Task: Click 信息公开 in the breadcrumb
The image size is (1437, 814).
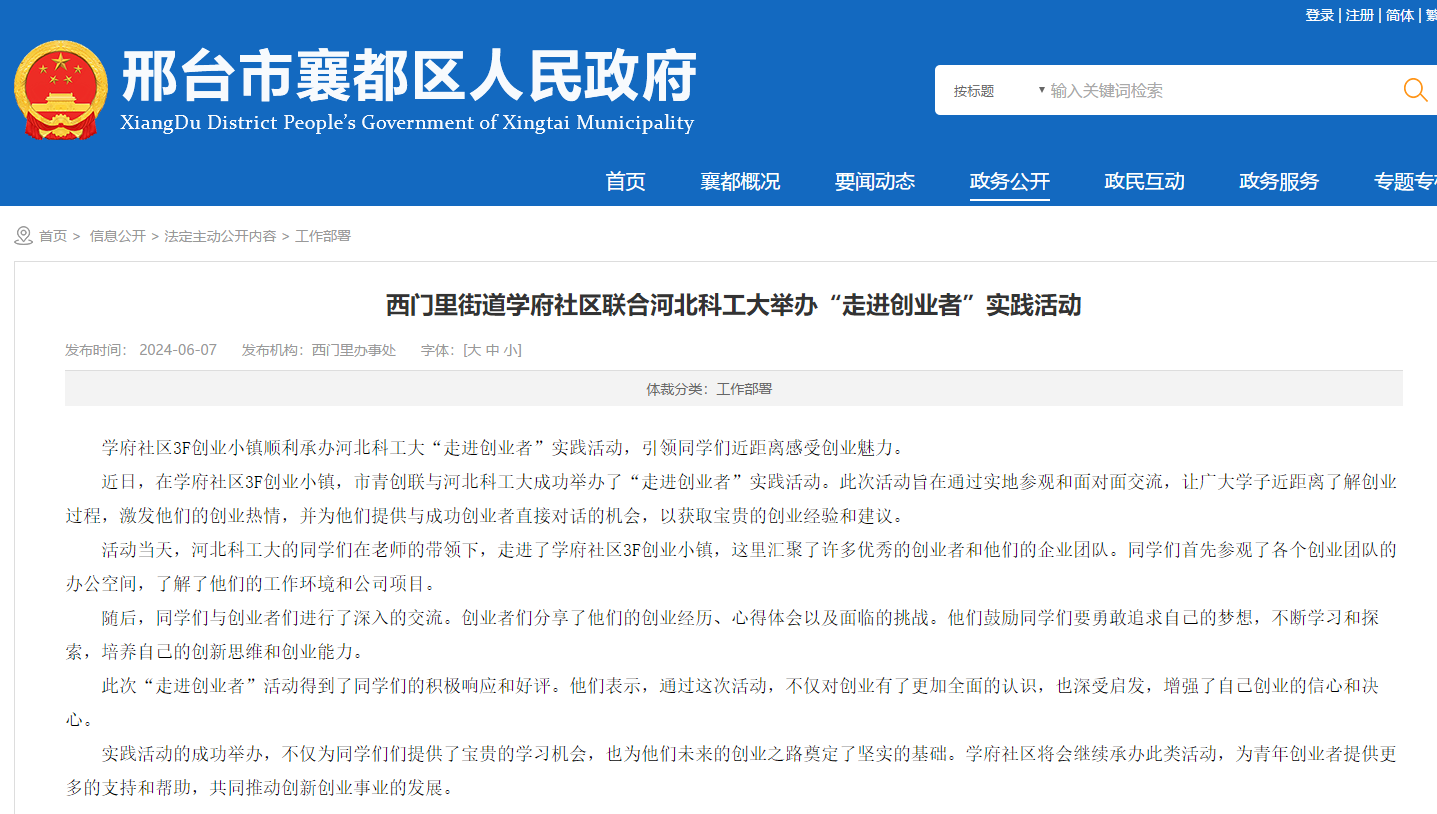Action: [x=117, y=236]
